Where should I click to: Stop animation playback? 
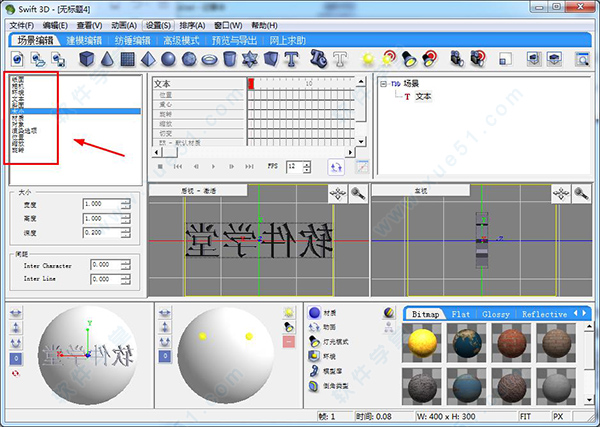point(161,166)
